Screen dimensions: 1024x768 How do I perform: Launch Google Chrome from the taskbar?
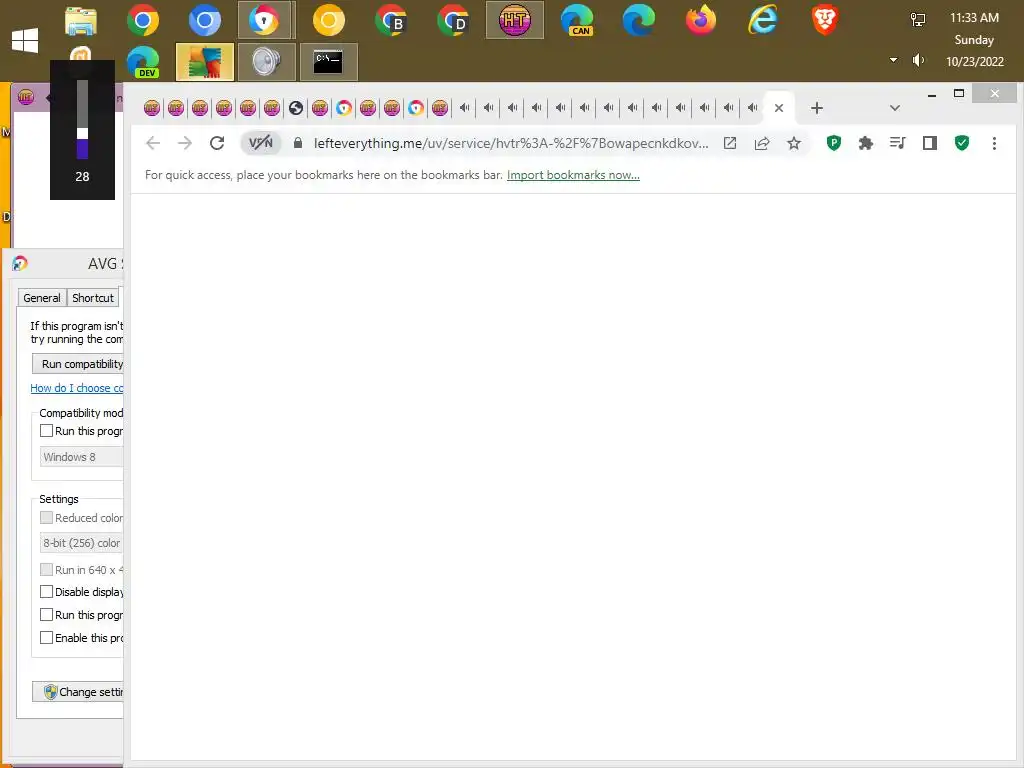point(143,21)
